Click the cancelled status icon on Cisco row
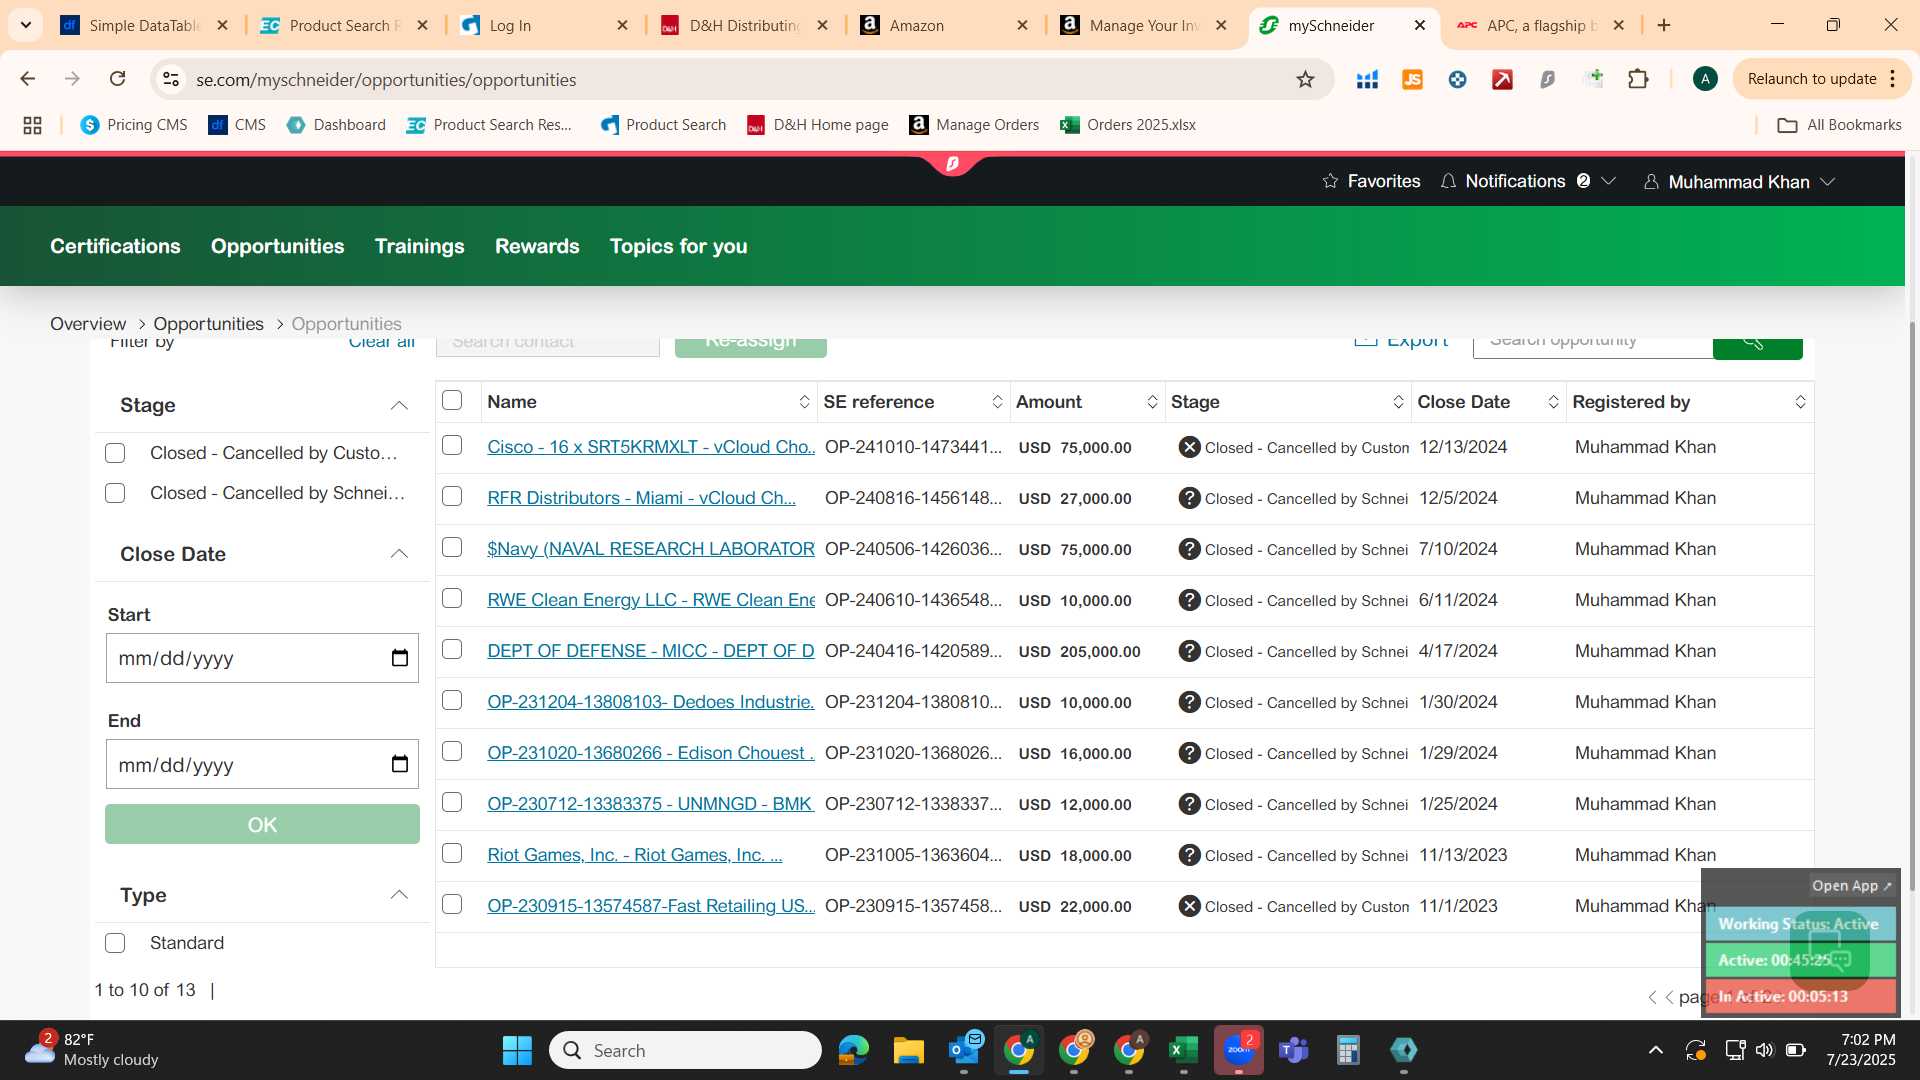Viewport: 1920px width, 1080px height. click(x=1189, y=447)
